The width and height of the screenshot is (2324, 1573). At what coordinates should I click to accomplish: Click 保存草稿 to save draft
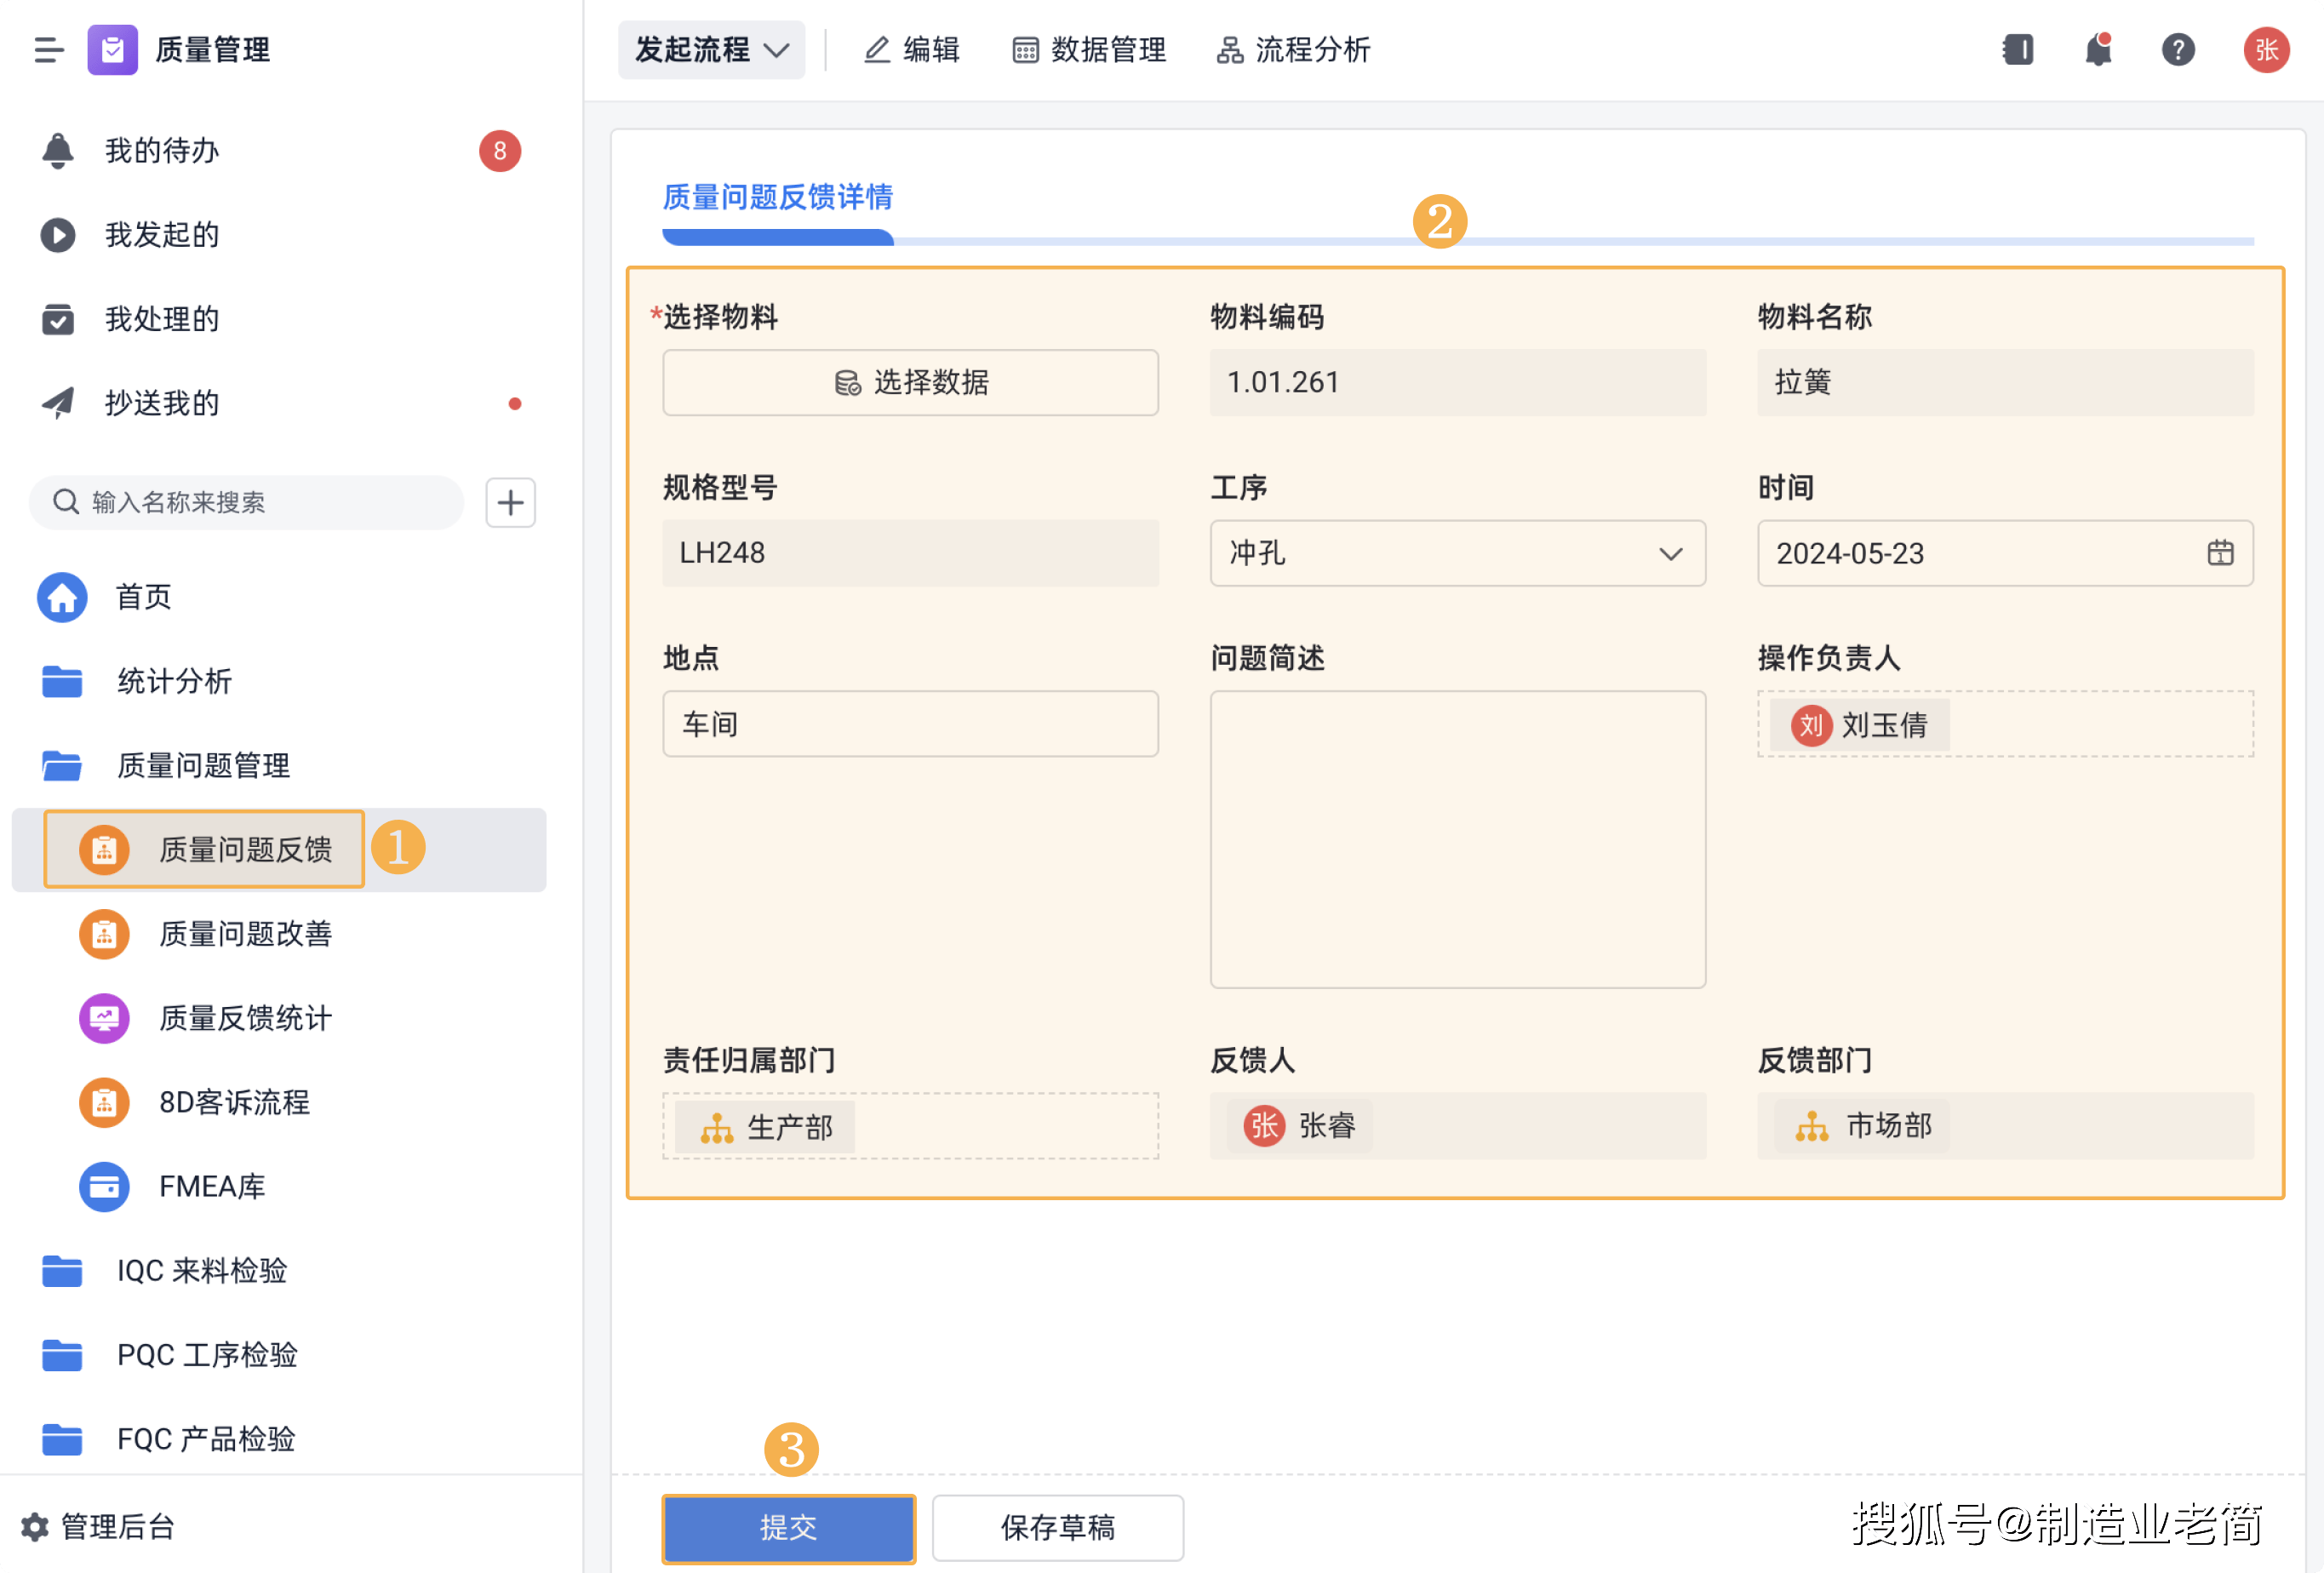click(1057, 1528)
